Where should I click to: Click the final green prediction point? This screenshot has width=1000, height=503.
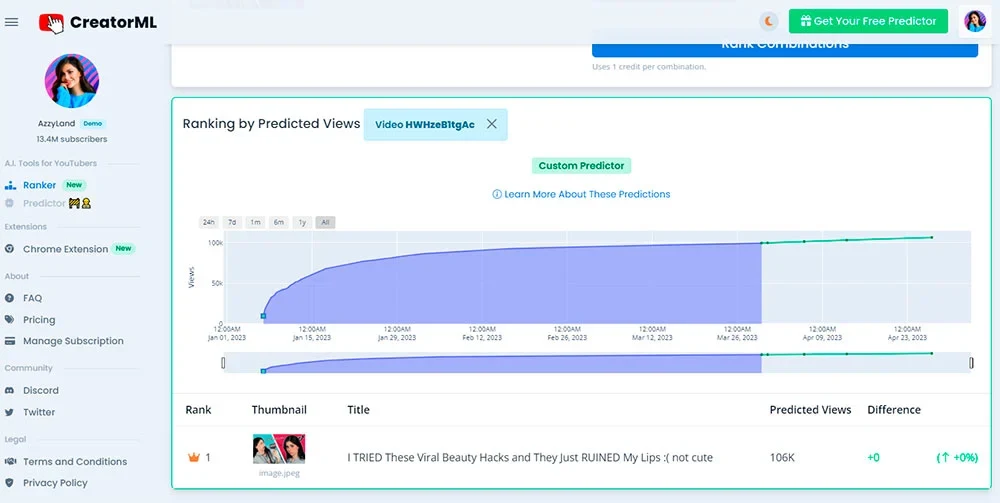click(x=931, y=238)
